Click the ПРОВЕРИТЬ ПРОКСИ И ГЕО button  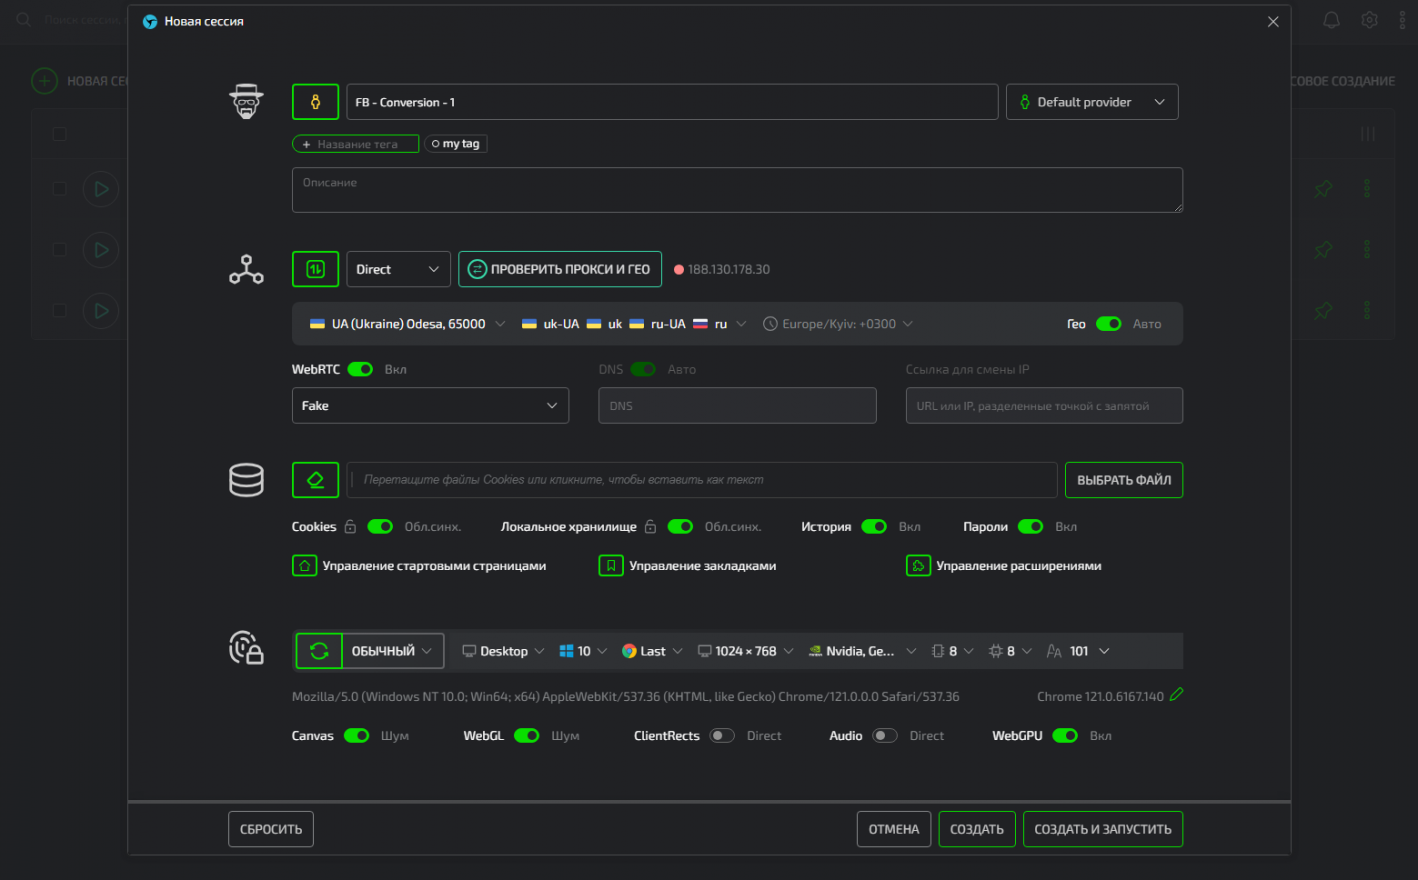[x=560, y=269]
